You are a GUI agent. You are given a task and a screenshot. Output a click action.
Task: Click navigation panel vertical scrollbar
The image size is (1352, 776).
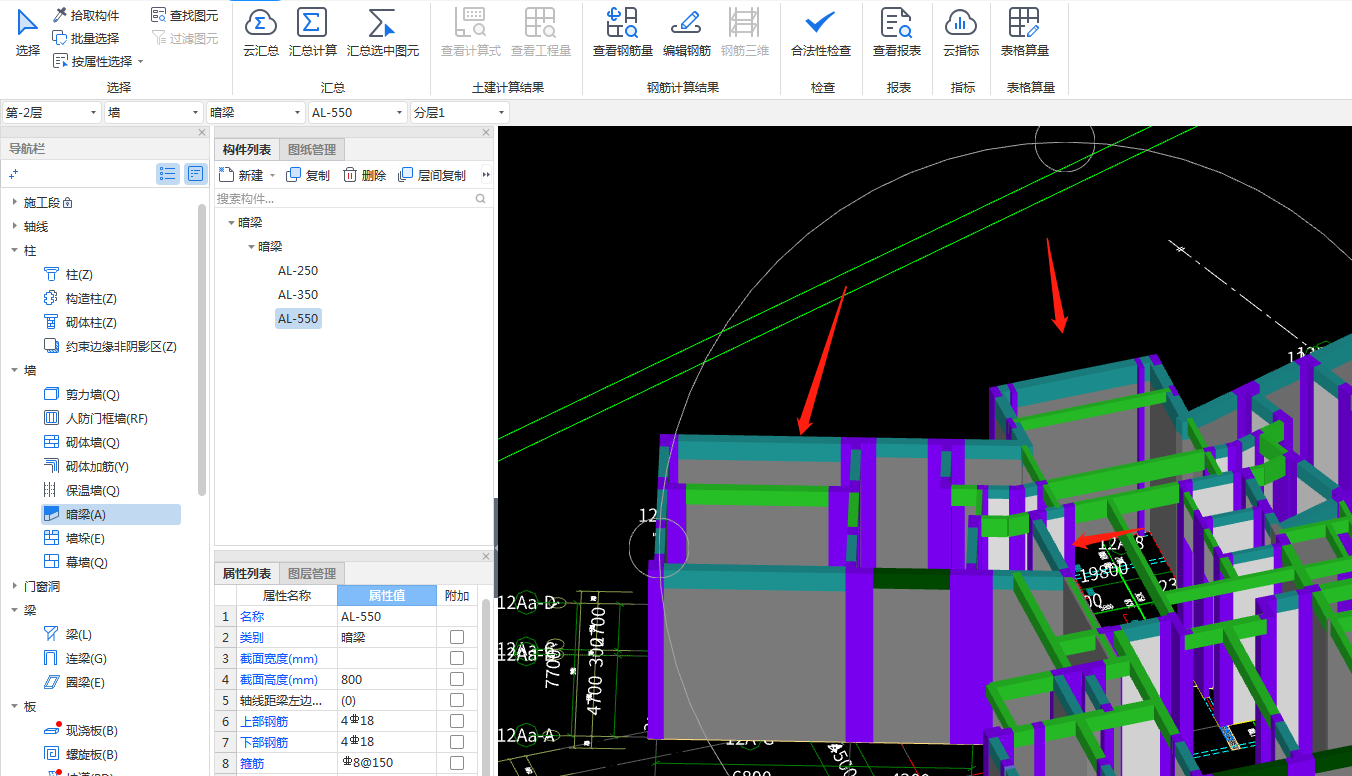pos(202,350)
